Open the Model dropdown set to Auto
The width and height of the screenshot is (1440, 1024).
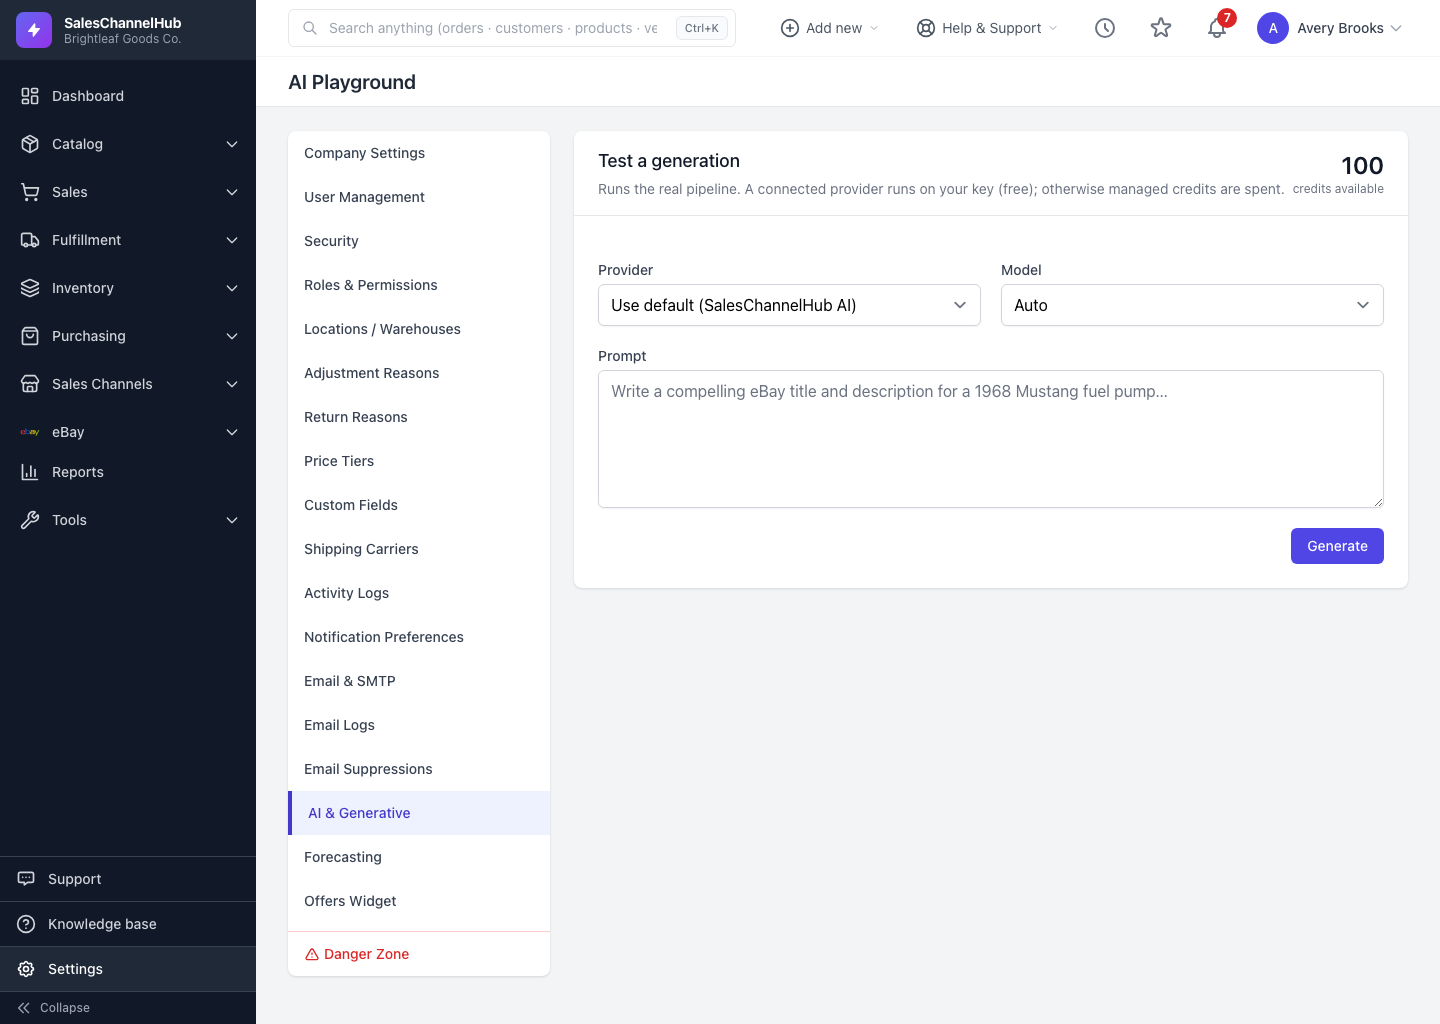[1192, 305]
